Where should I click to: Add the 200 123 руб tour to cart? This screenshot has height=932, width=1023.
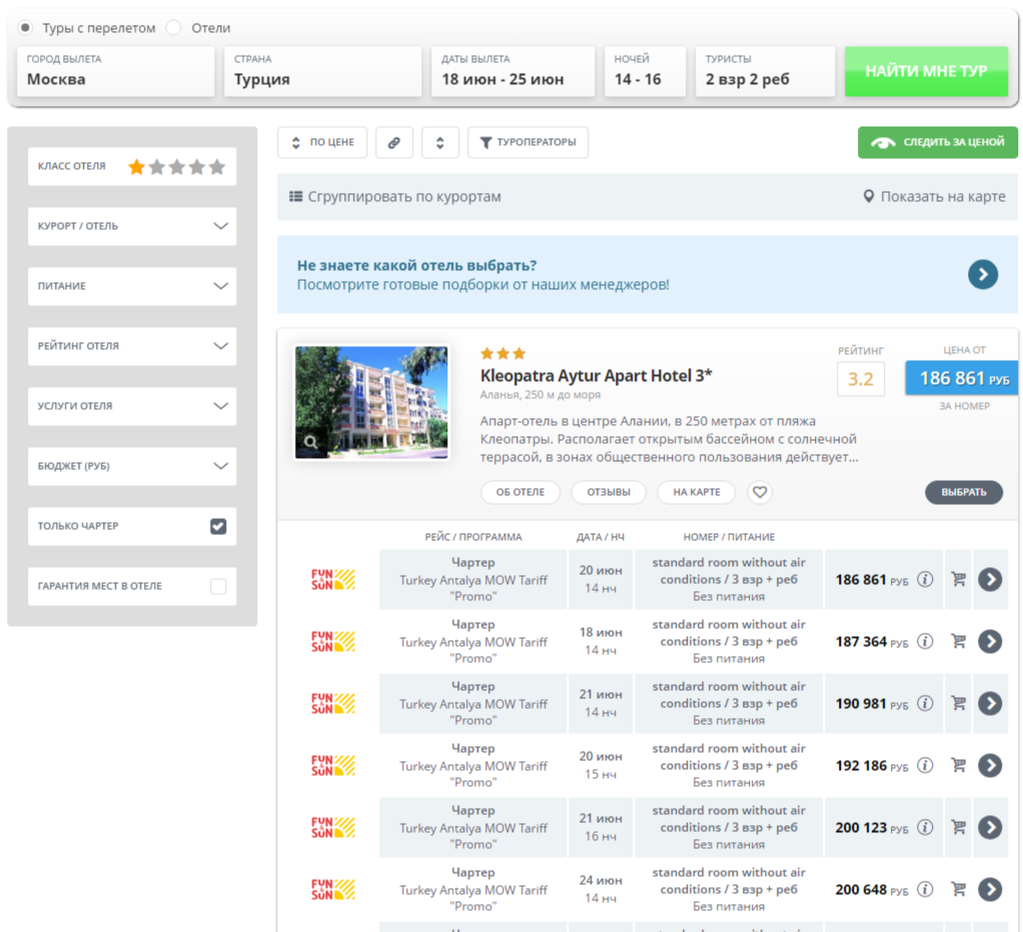[x=958, y=827]
